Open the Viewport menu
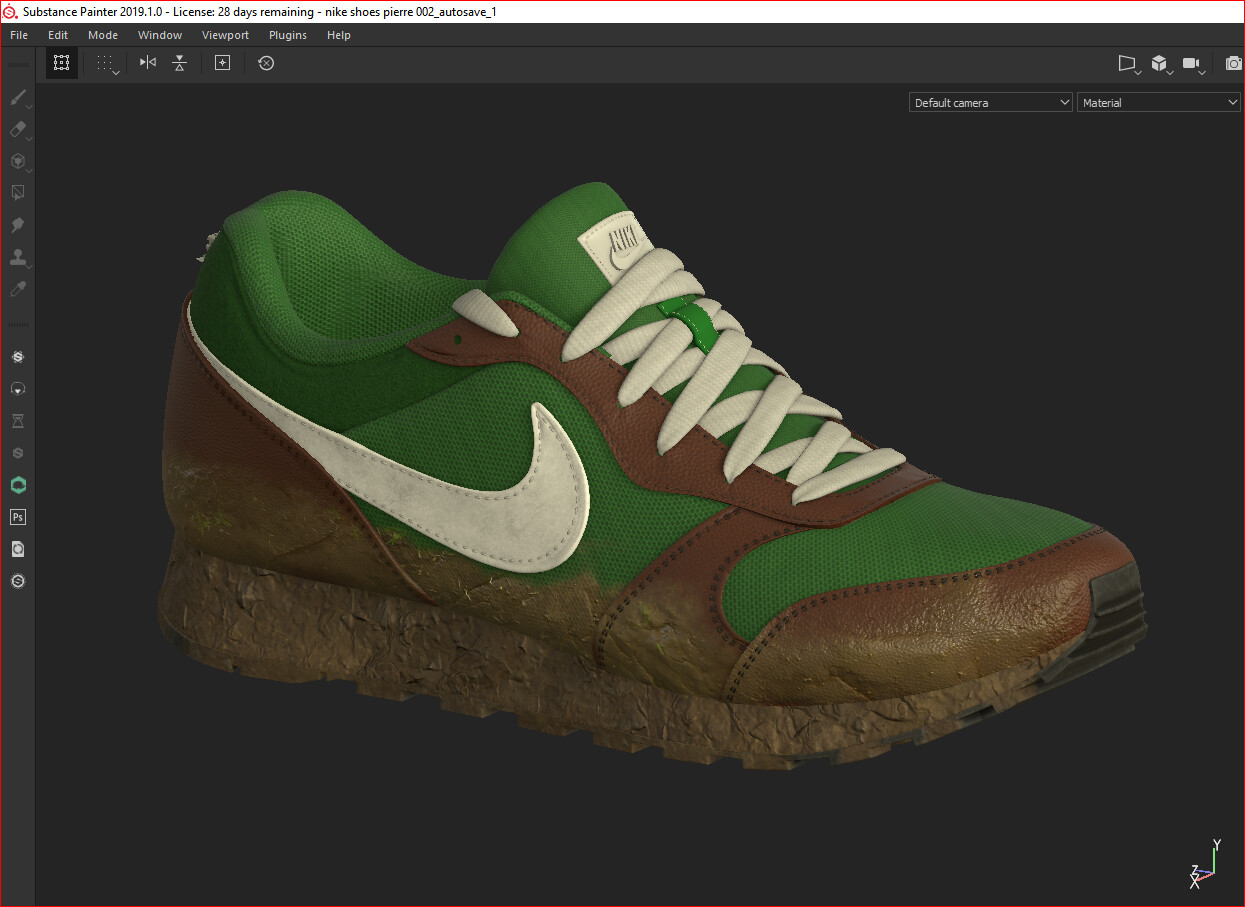Screen dimensions: 1245x907 [225, 35]
